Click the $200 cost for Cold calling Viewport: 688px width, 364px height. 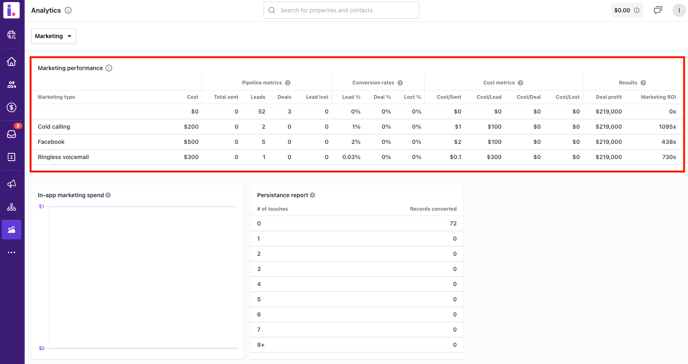[x=191, y=127]
